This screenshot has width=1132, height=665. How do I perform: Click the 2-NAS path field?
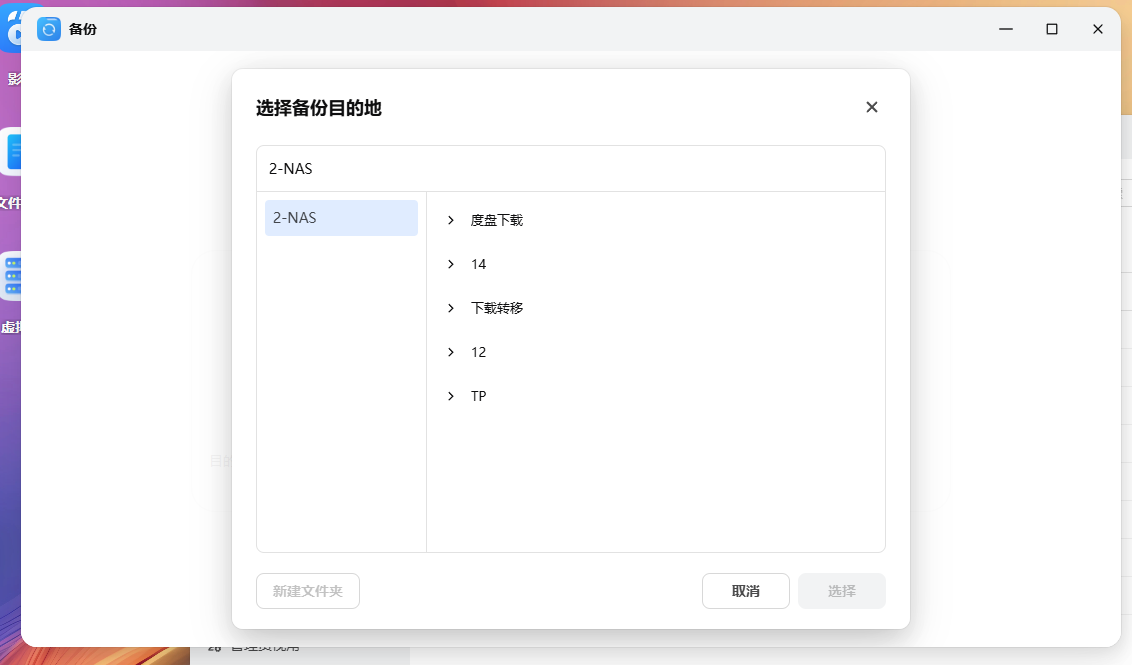(x=570, y=168)
